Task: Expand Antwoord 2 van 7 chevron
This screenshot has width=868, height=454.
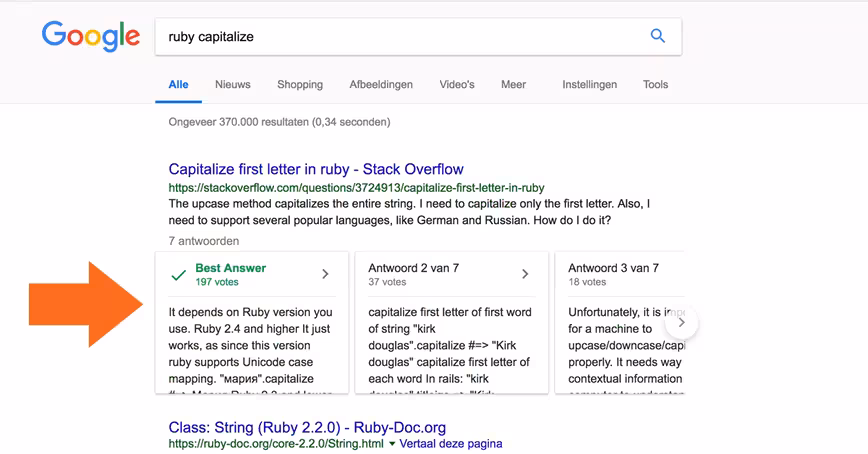Action: tap(525, 274)
